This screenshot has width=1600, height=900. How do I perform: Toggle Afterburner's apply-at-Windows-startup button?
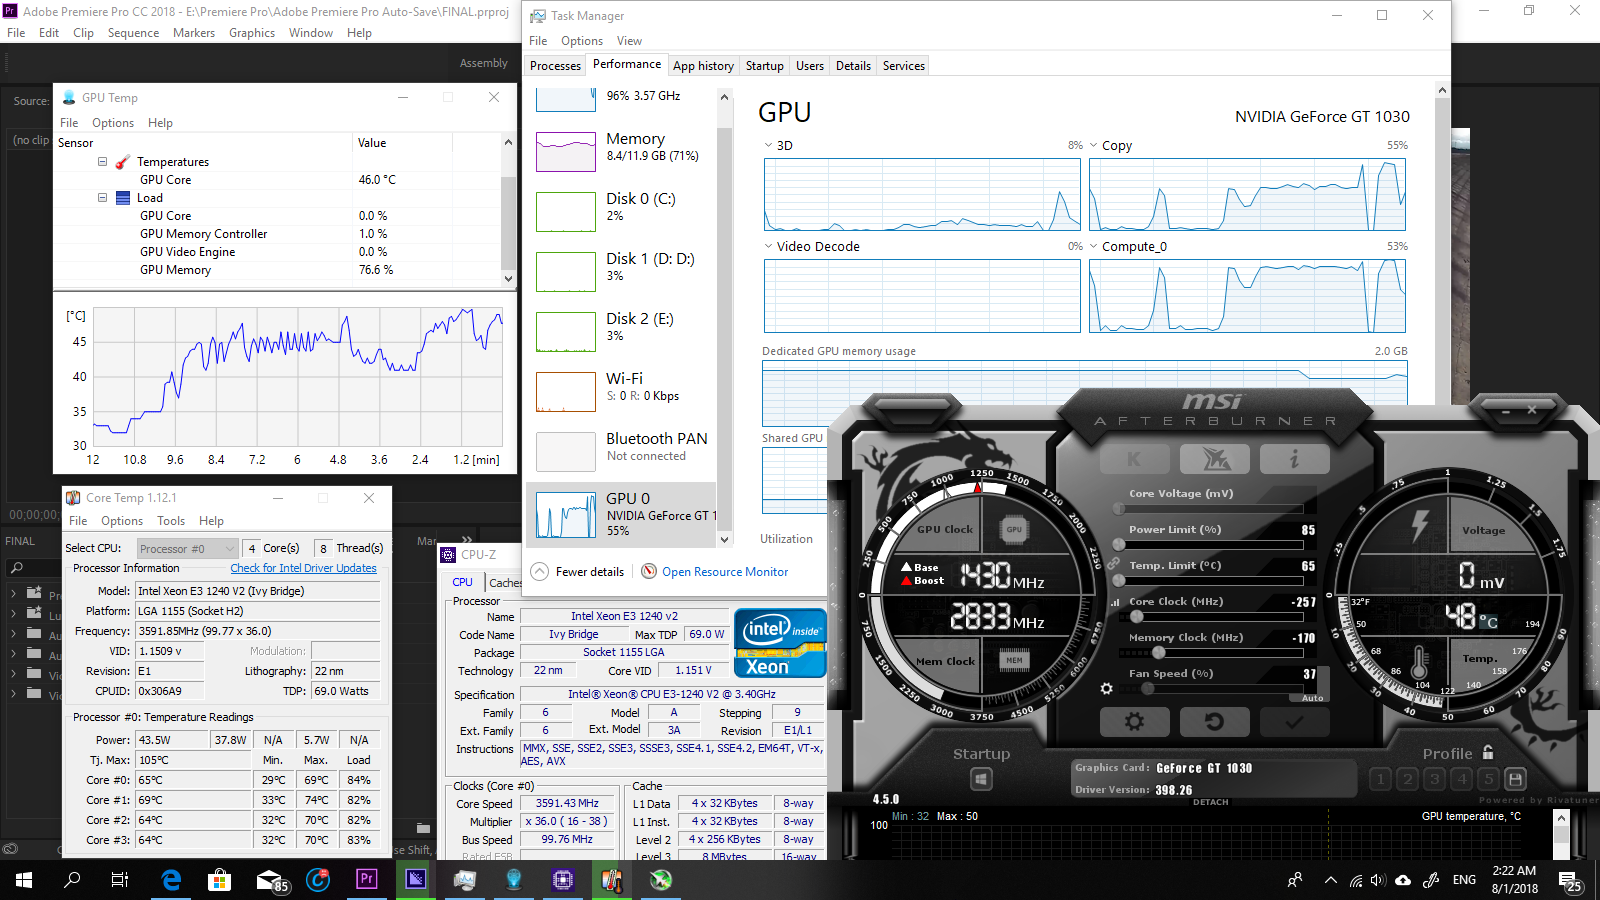pos(981,779)
